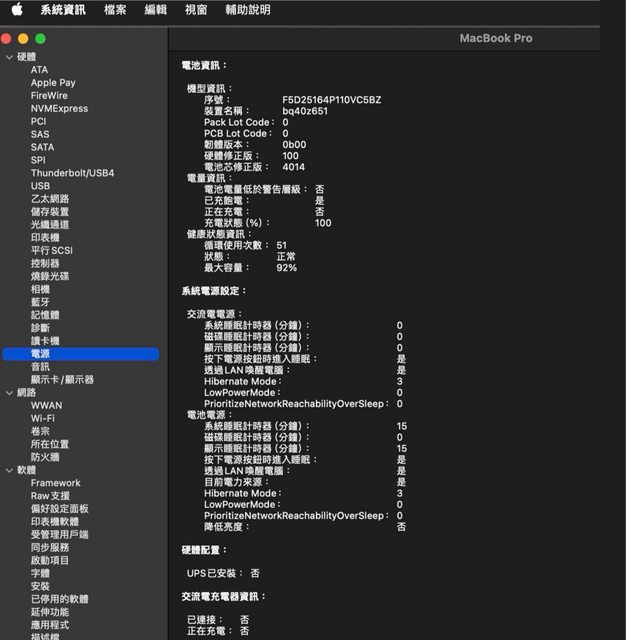The height and width of the screenshot is (640, 626).
Task: Select 印表機 in the sidebar
Action: 45,238
